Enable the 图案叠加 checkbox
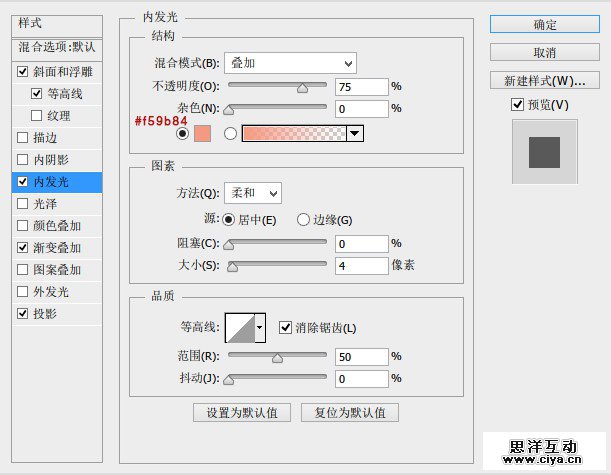 23,269
